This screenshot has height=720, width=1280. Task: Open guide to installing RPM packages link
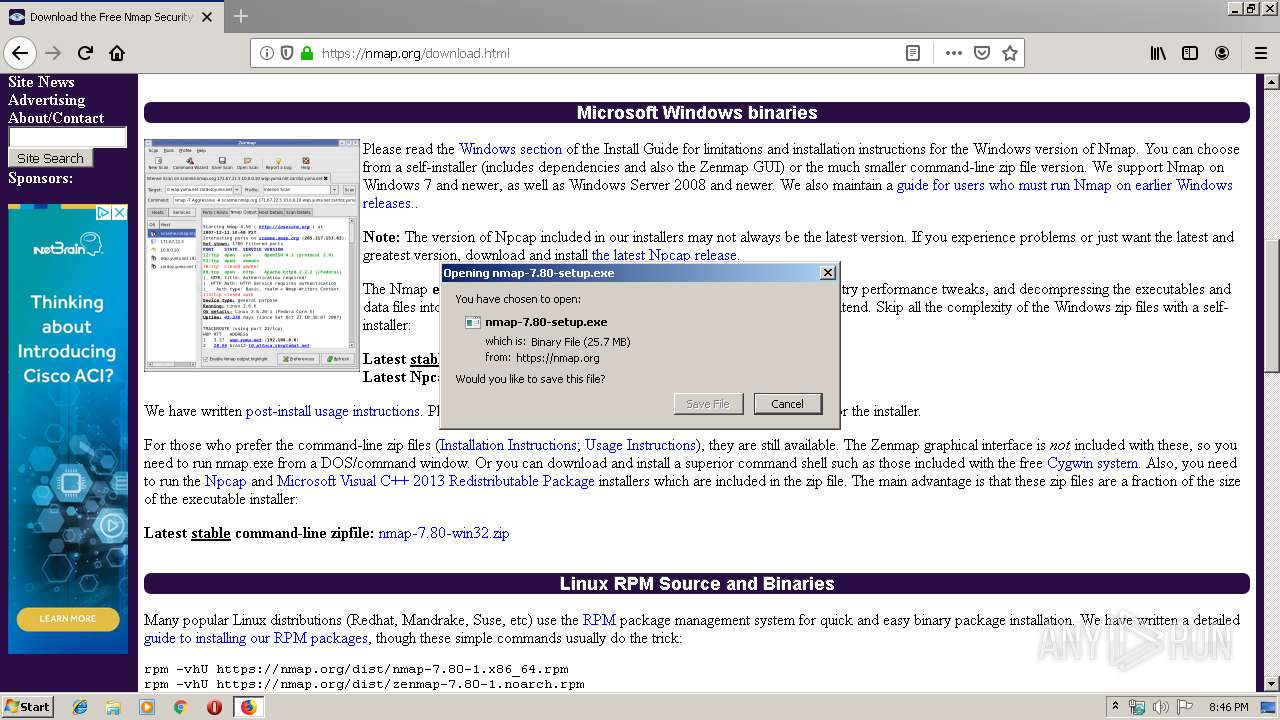(256, 638)
